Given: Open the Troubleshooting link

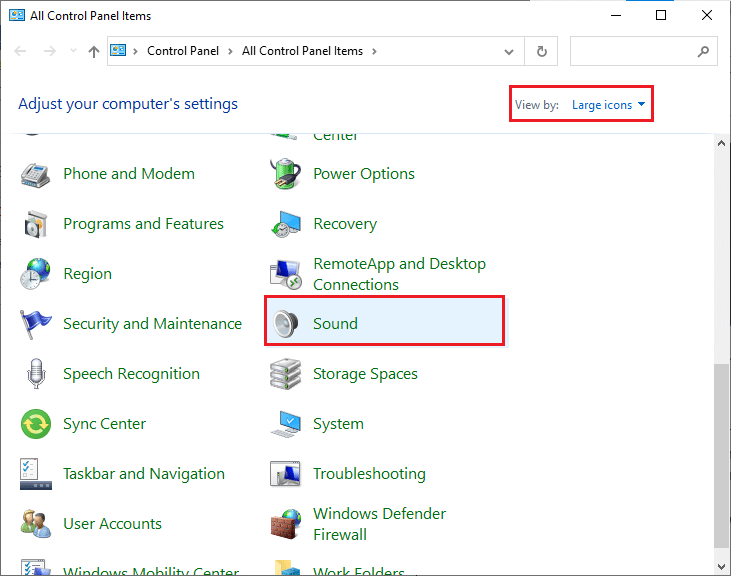Looking at the screenshot, I should coord(369,474).
